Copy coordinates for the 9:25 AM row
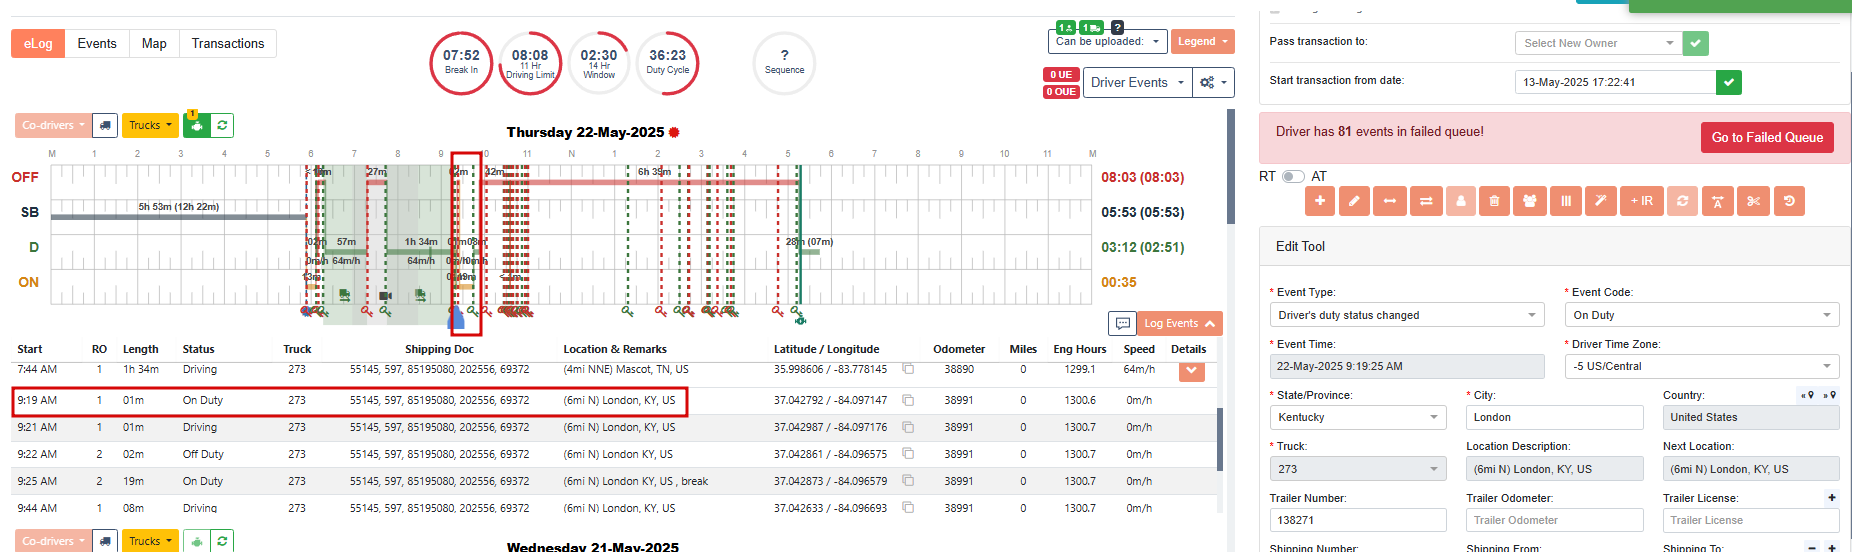Viewport: 1852px width, 552px height. 908,481
